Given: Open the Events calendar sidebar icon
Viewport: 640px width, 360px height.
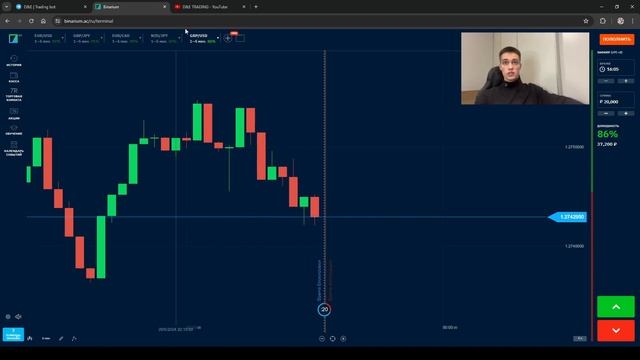Looking at the screenshot, I should (x=13, y=148).
